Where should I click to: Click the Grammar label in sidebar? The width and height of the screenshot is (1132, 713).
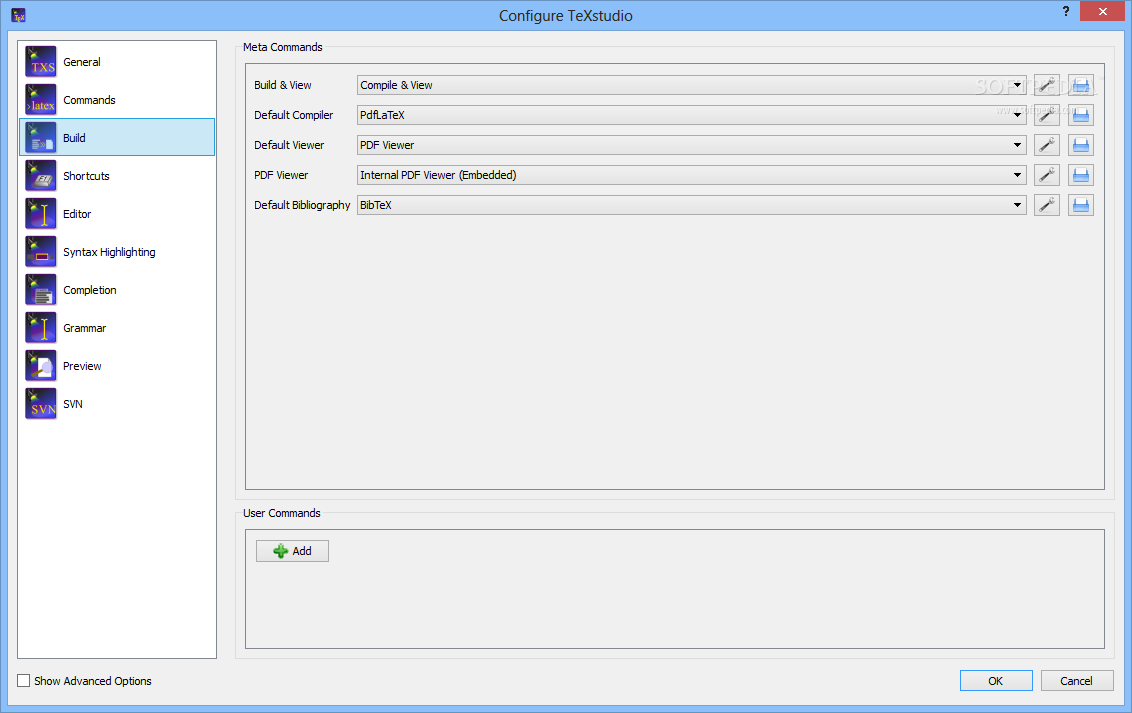pyautogui.click(x=84, y=328)
